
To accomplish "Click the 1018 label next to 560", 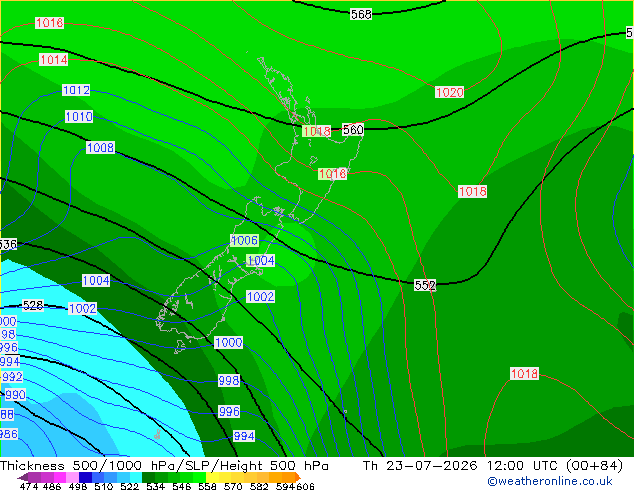I will (x=317, y=131).
